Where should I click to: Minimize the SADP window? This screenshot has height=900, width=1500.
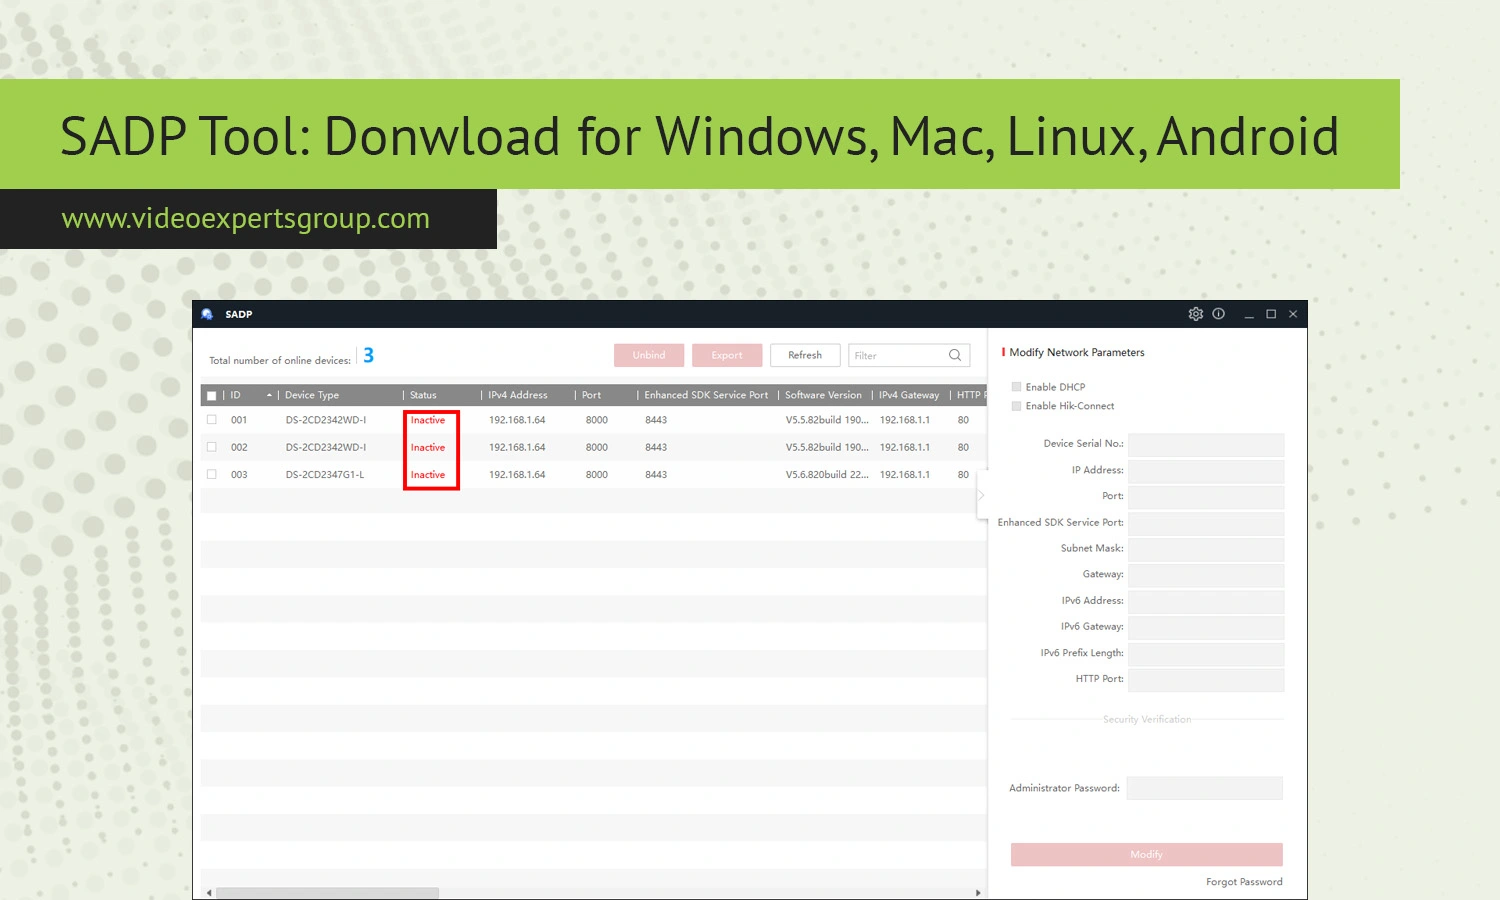tap(1249, 314)
